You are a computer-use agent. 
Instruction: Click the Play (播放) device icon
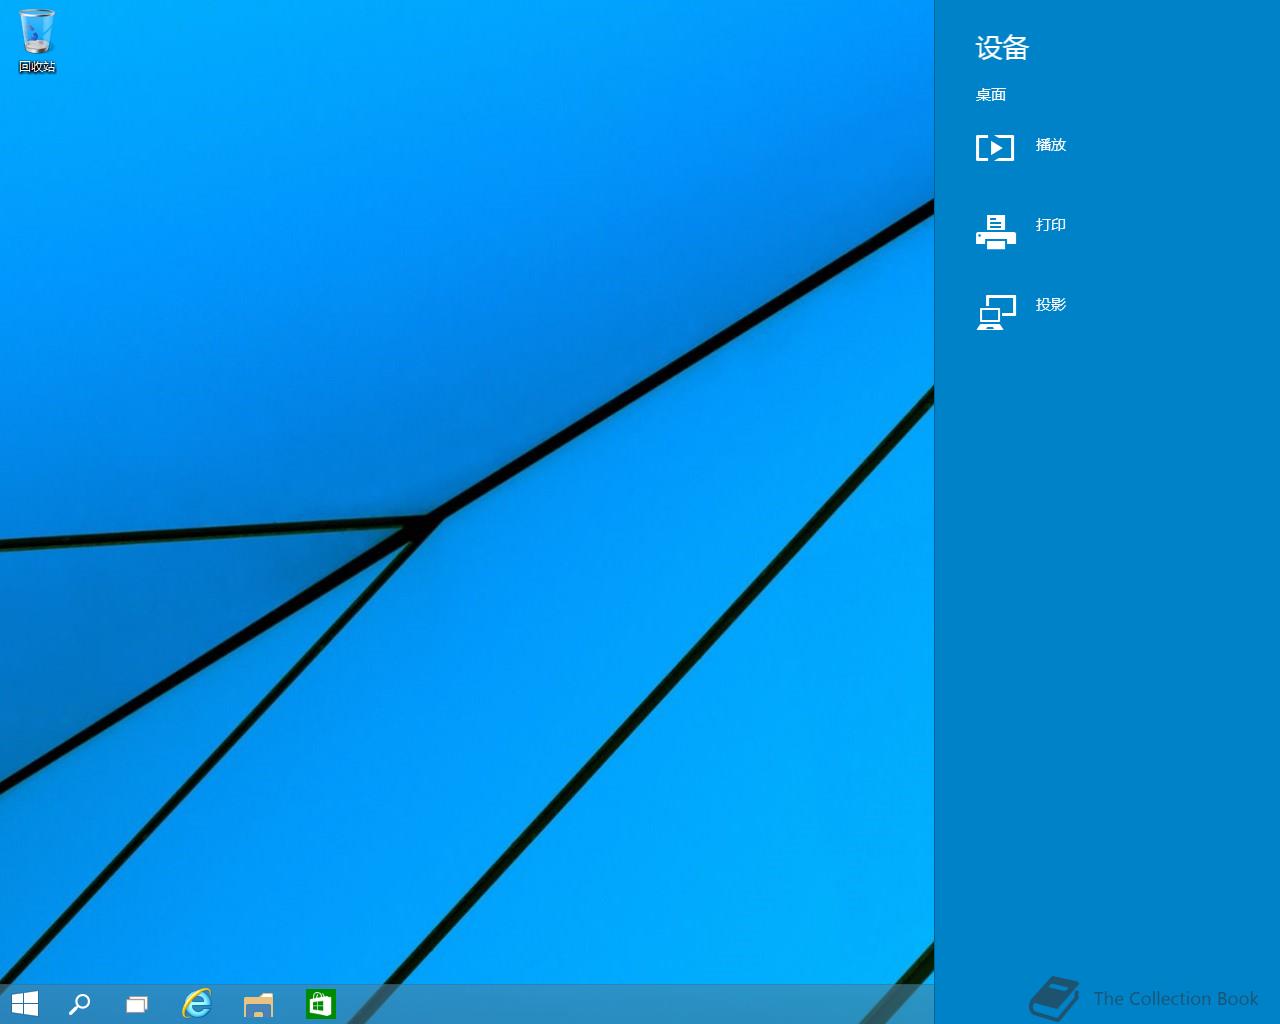995,147
